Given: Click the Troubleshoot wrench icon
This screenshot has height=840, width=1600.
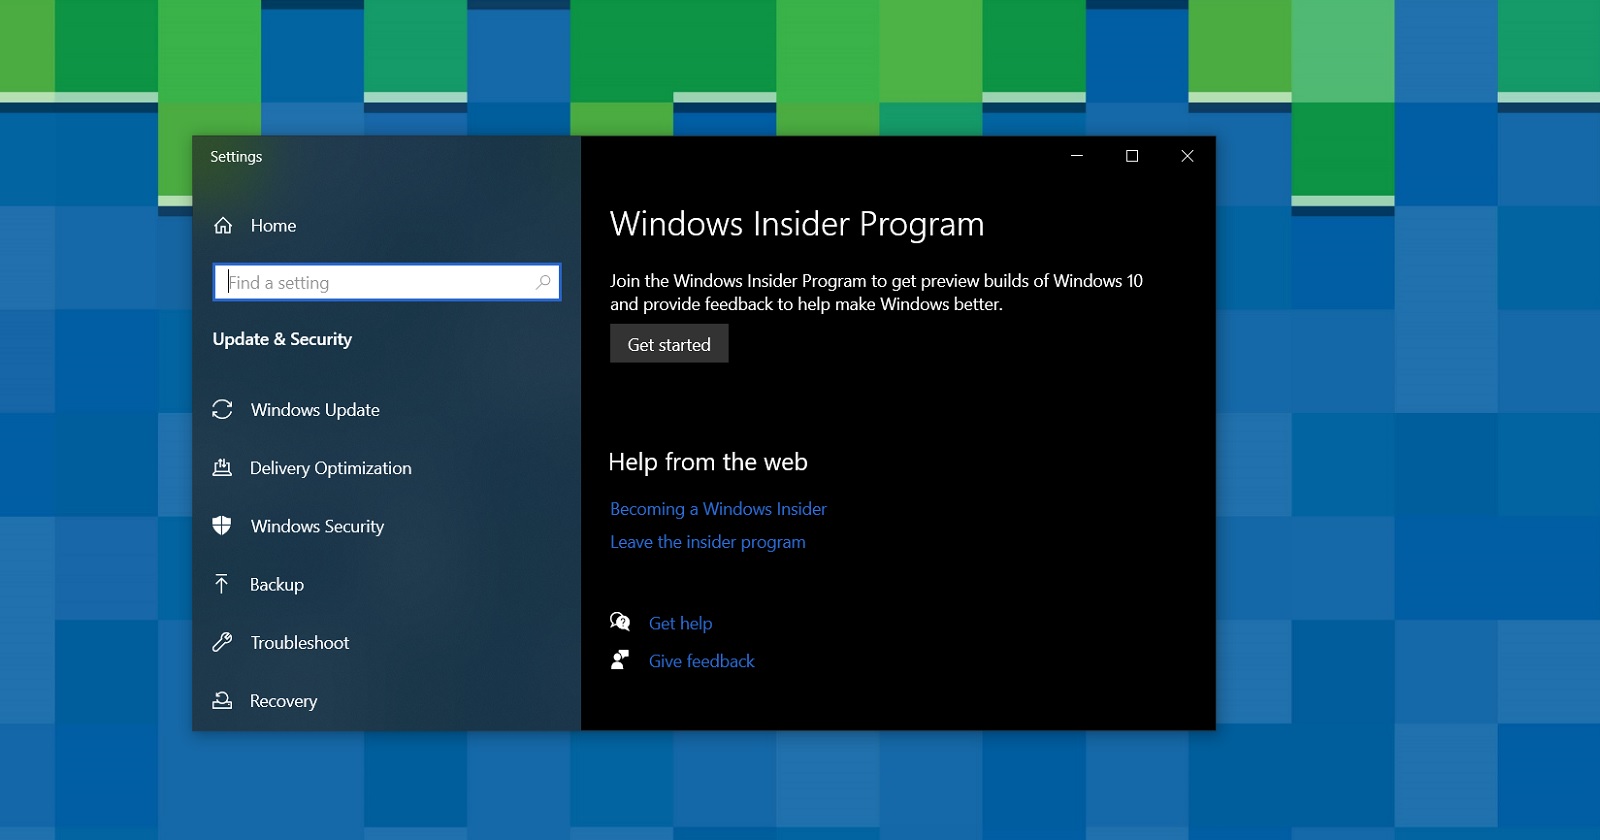Looking at the screenshot, I should [222, 642].
